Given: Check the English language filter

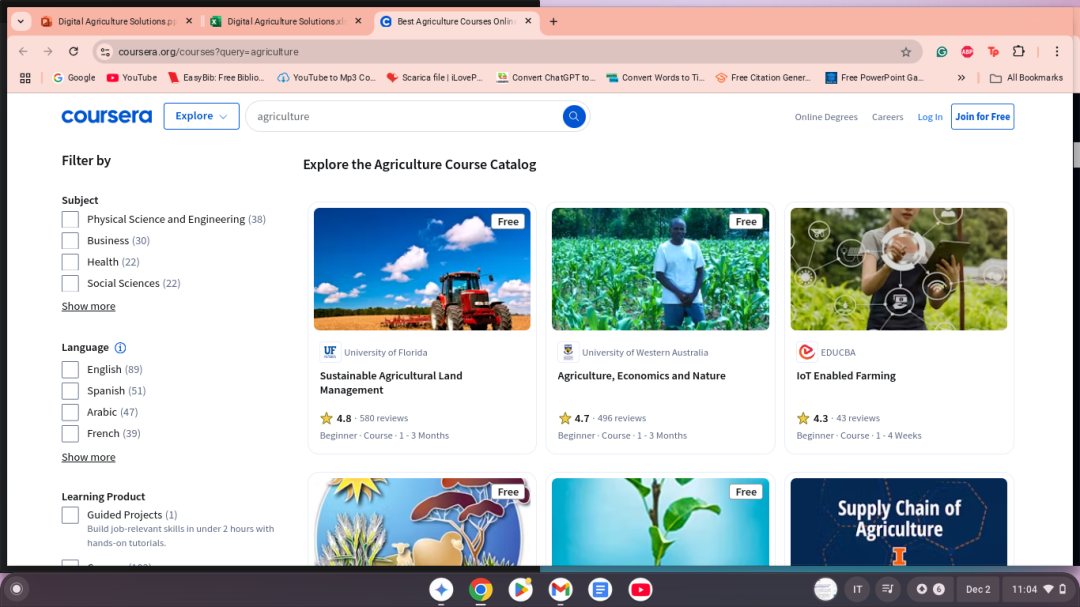Looking at the screenshot, I should (x=70, y=369).
